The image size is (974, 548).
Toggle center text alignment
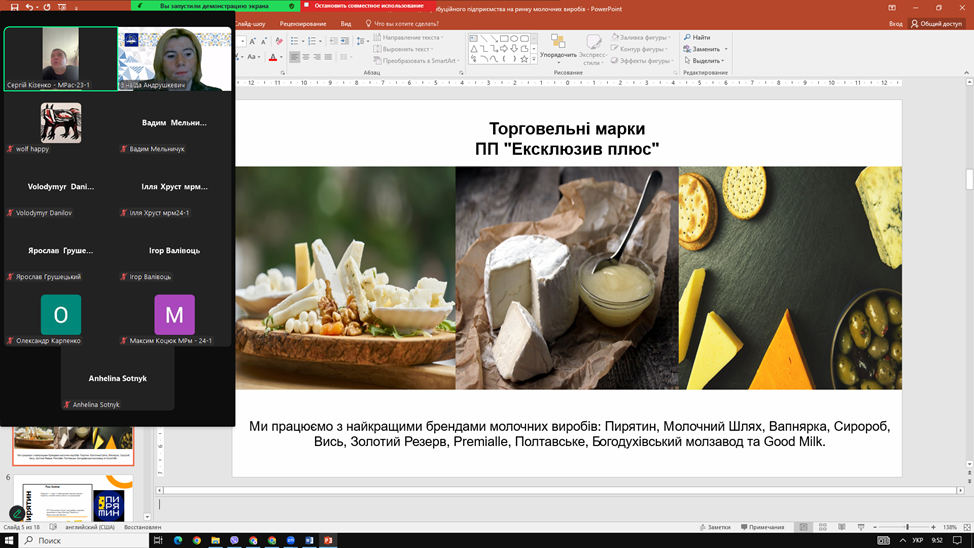[306, 57]
